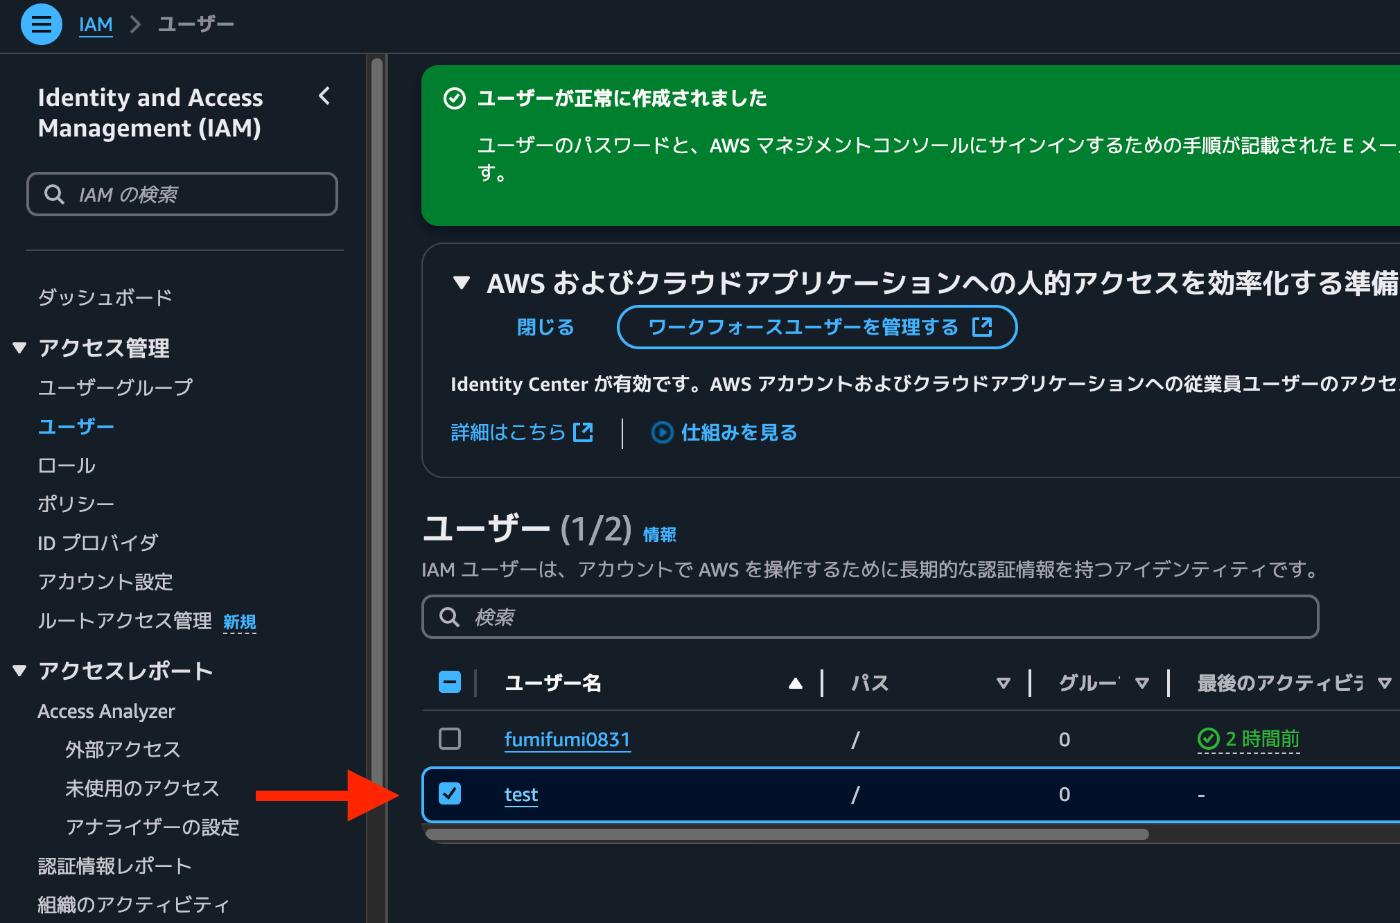The image size is (1400, 923).
Task: Click the success checkmark icon in the green banner
Action: 454,98
